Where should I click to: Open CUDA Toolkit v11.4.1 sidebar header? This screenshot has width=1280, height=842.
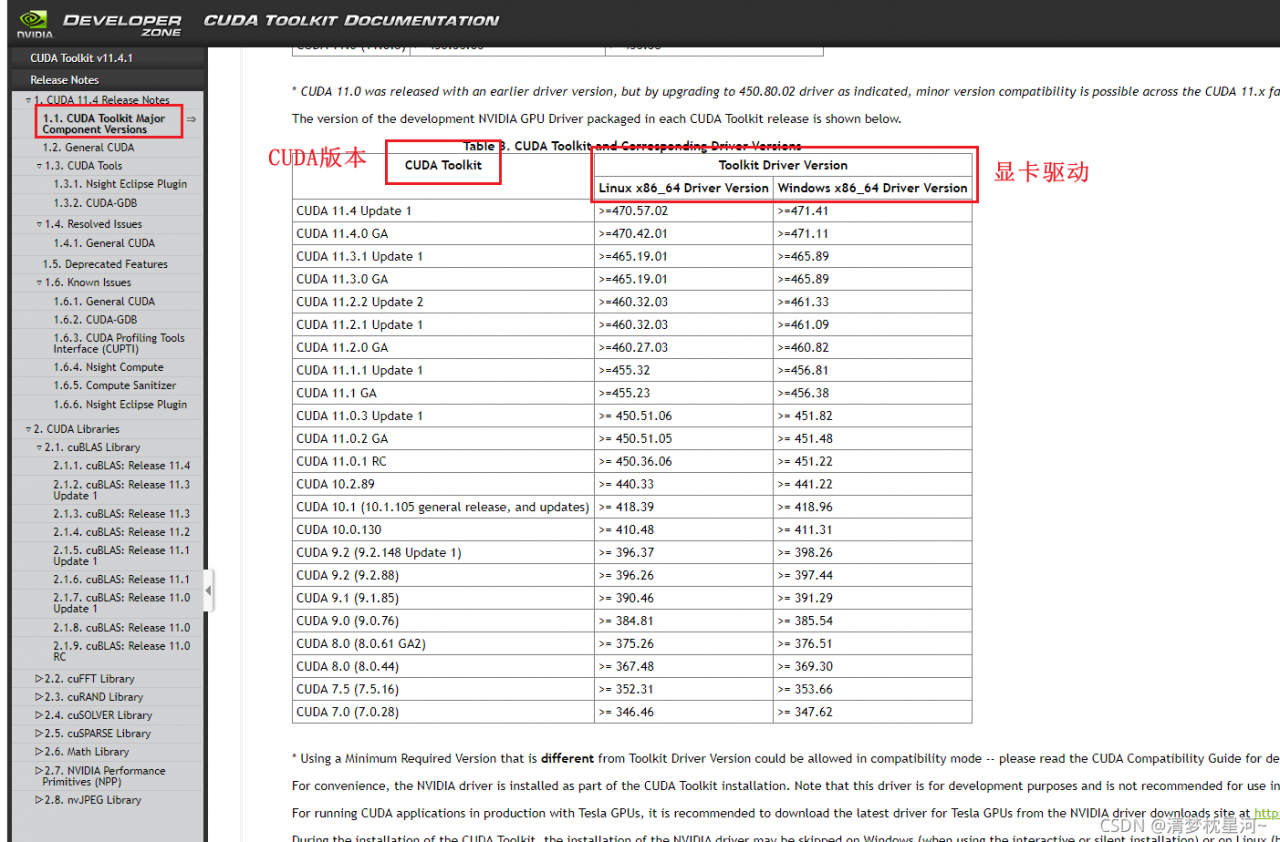click(x=81, y=58)
